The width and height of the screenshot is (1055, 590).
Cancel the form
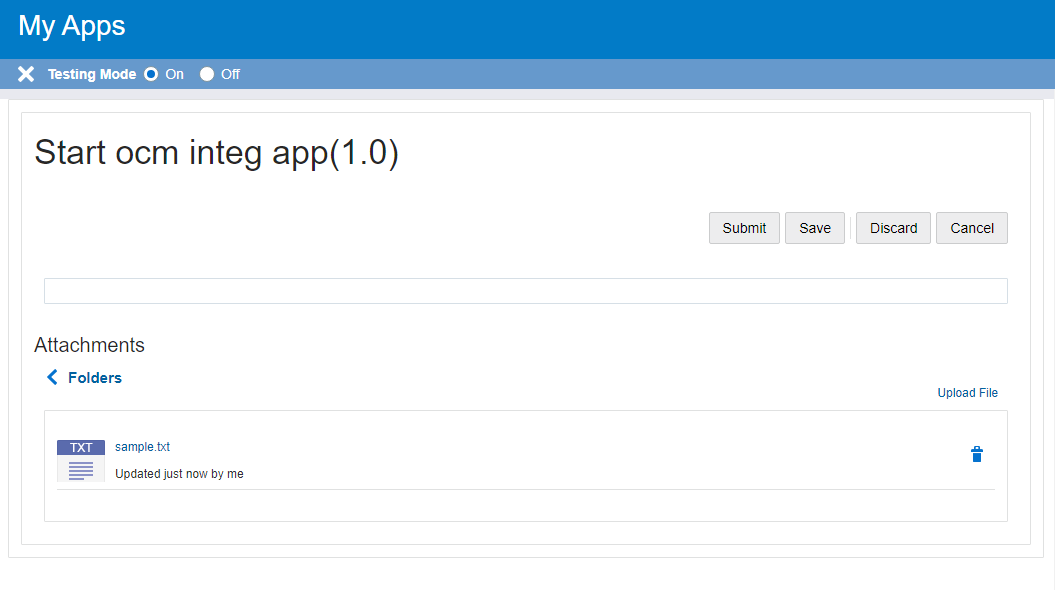(x=972, y=228)
